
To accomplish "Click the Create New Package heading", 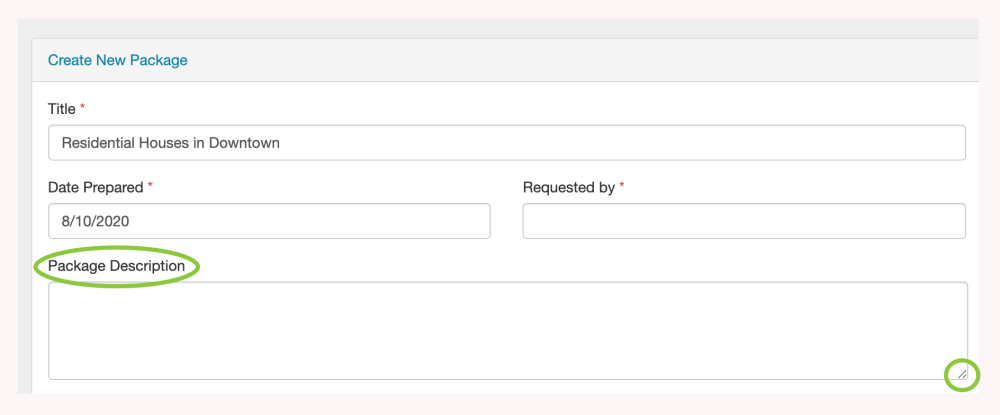I will [118, 60].
